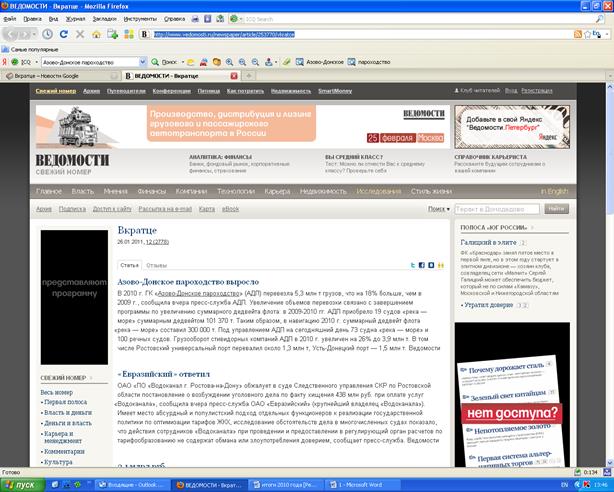Image resolution: width=614 pixels, height=492 pixels.
Task: Open the new tab page-plus icon
Action: [x=113, y=34]
